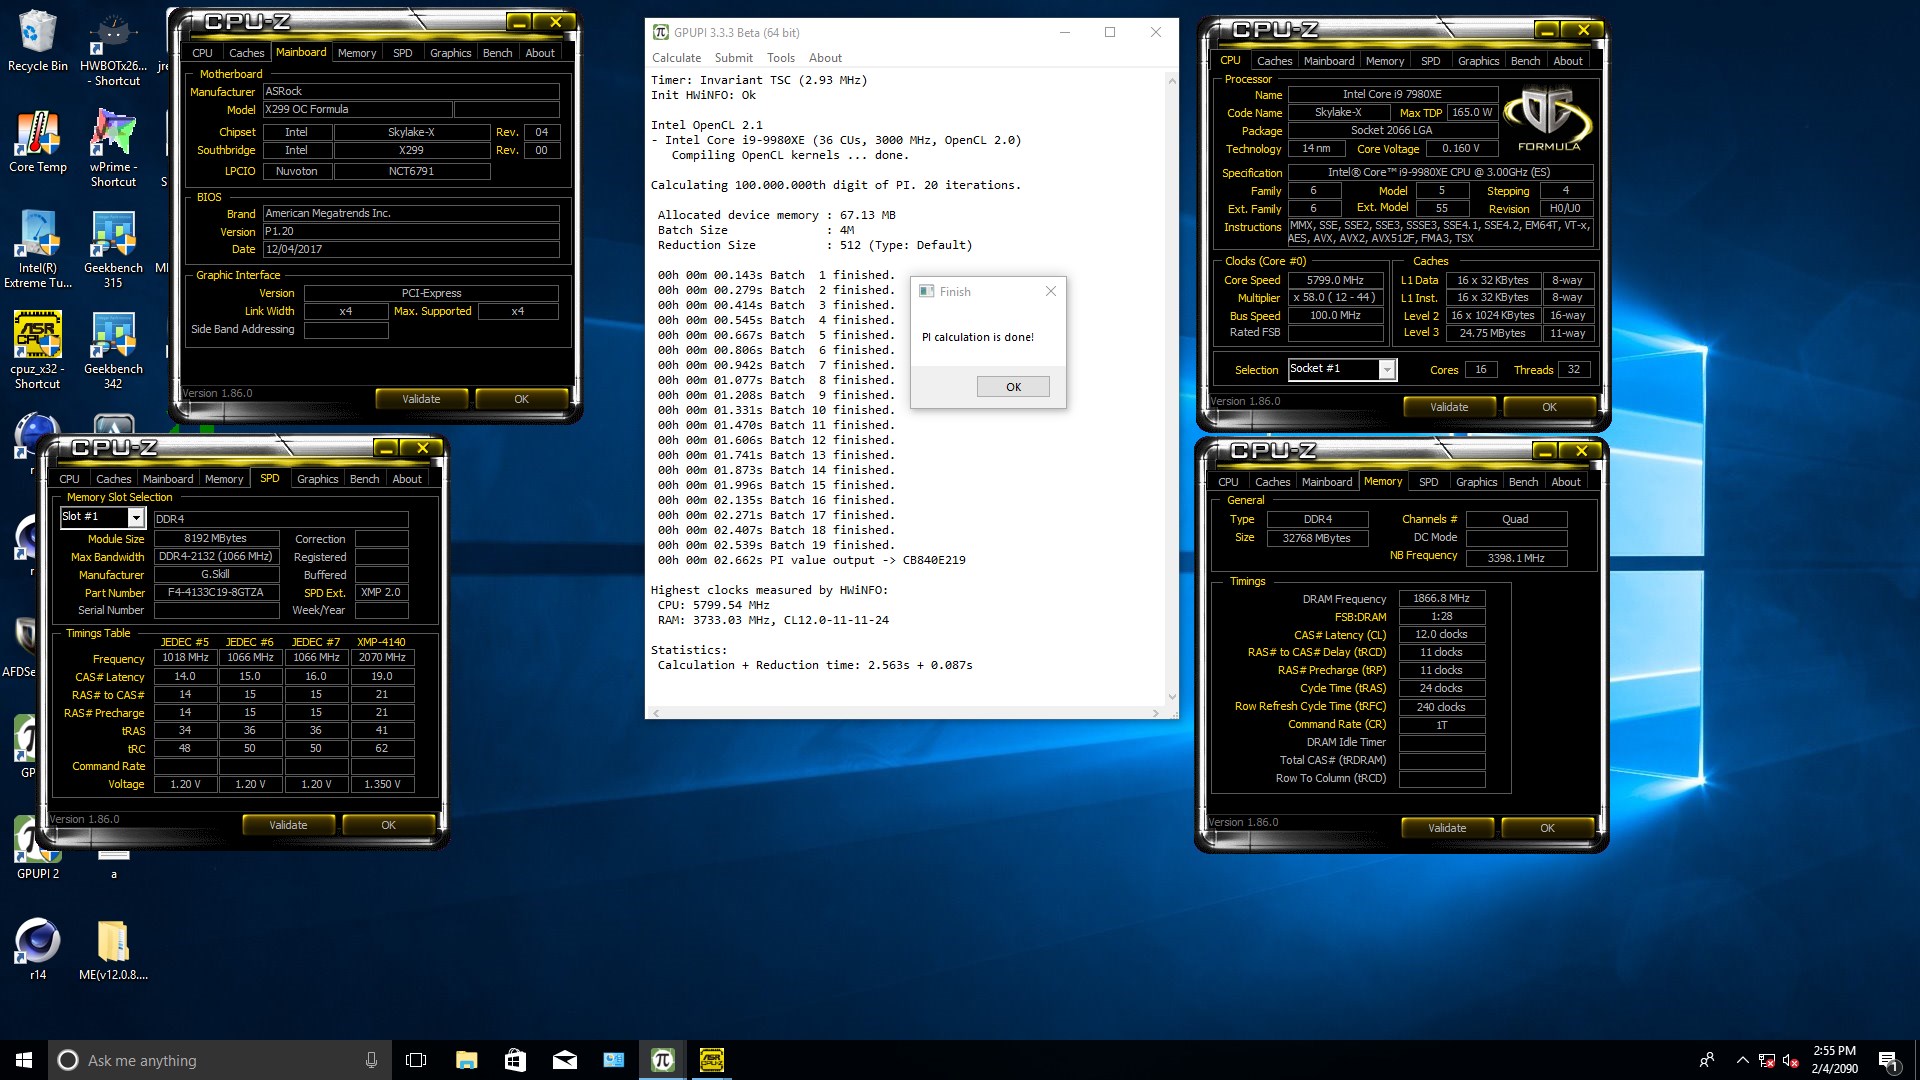Switch to Memory tab in Mainboard CPU-Z window

point(357,53)
